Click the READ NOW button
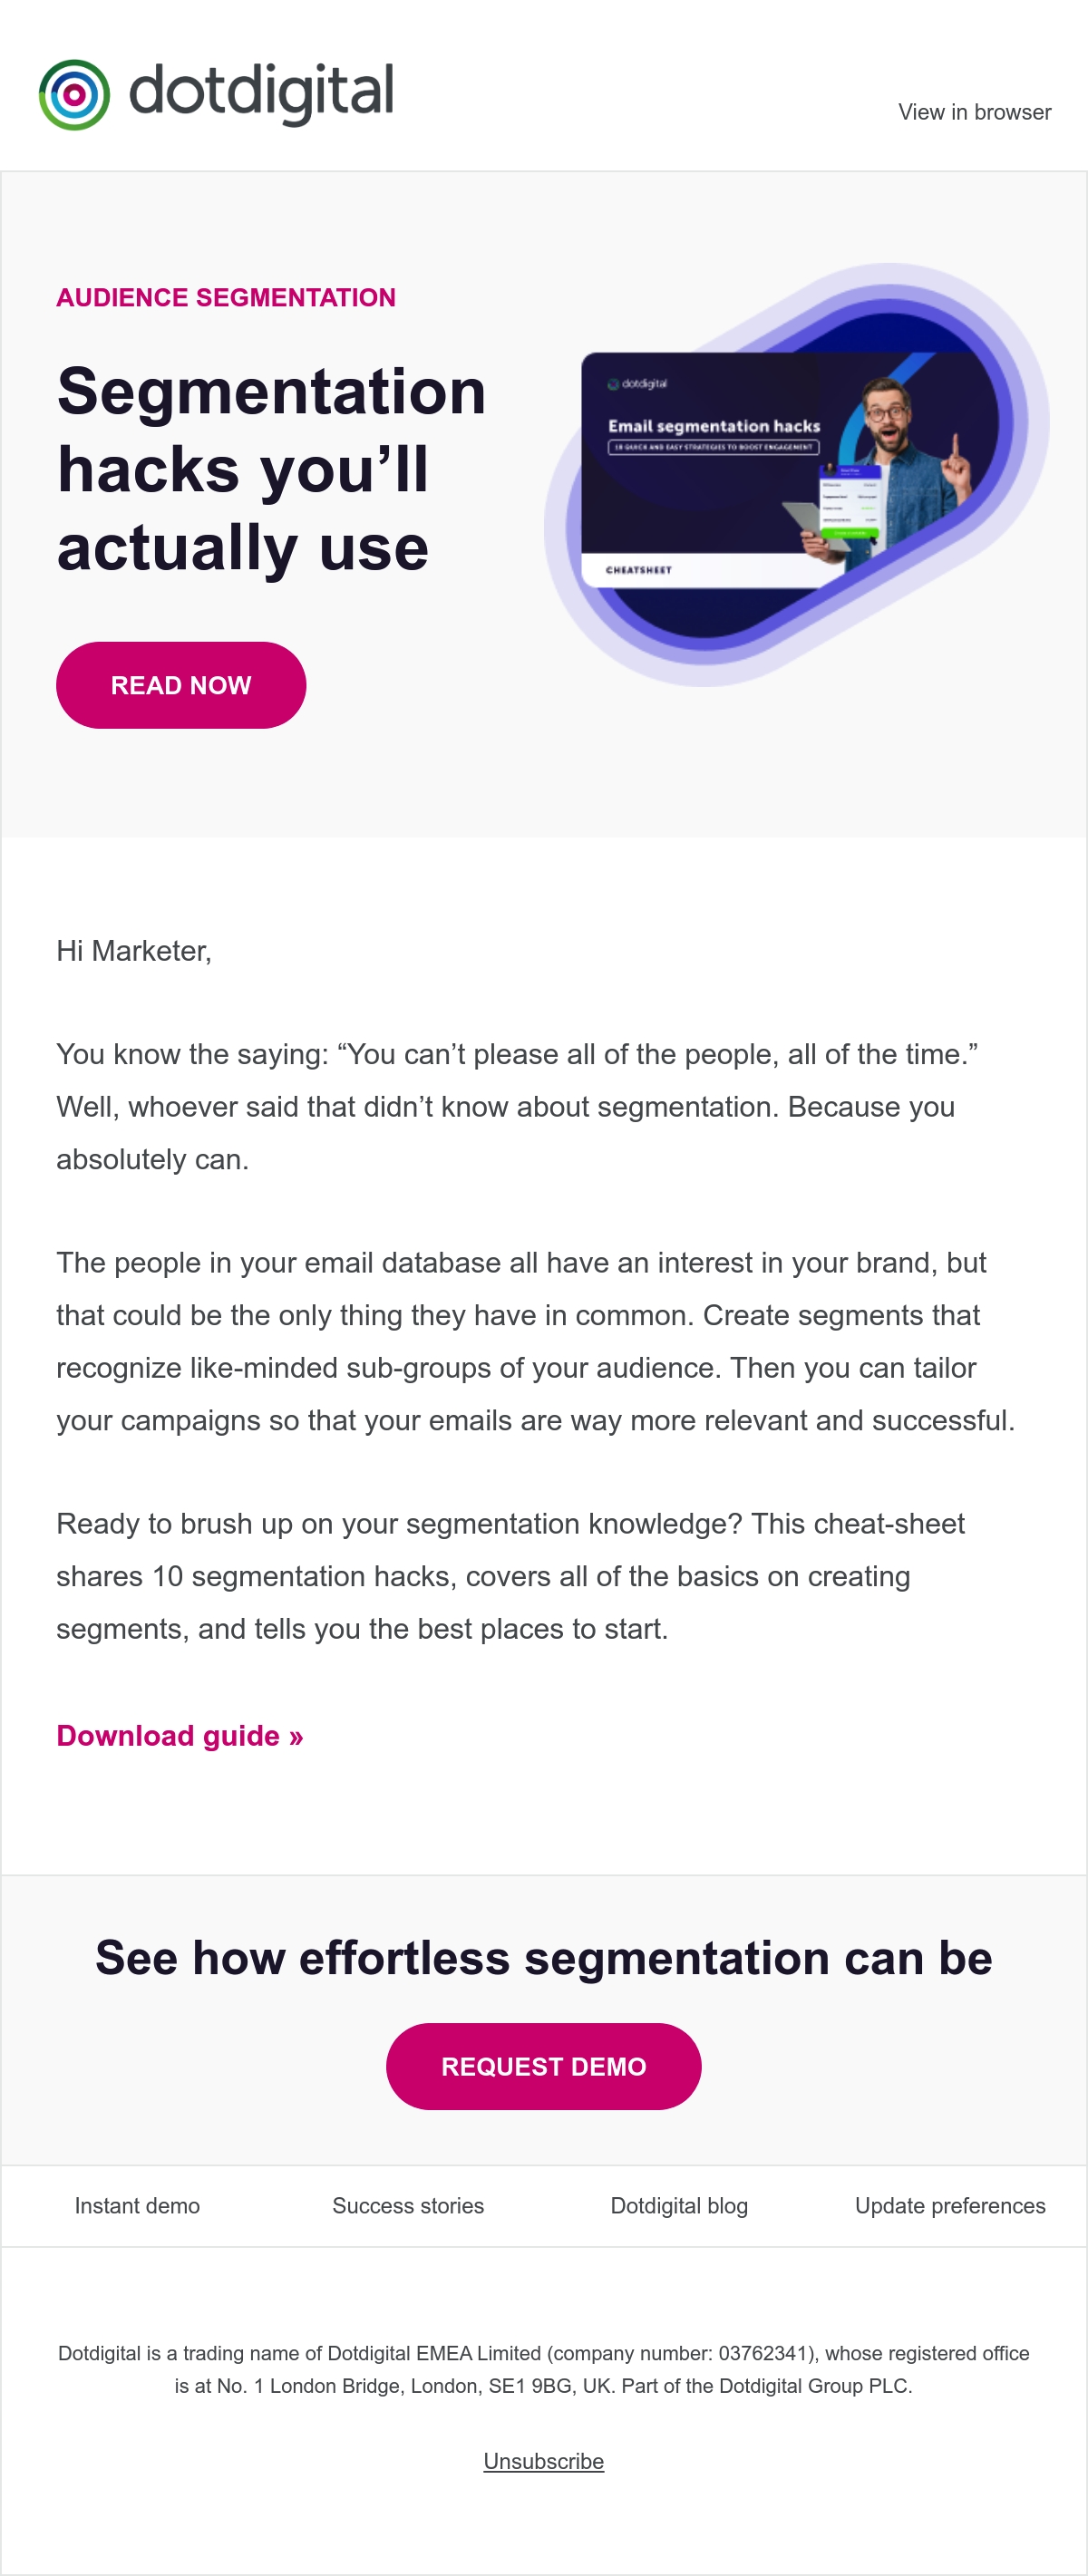1088x2576 pixels. pos(181,685)
